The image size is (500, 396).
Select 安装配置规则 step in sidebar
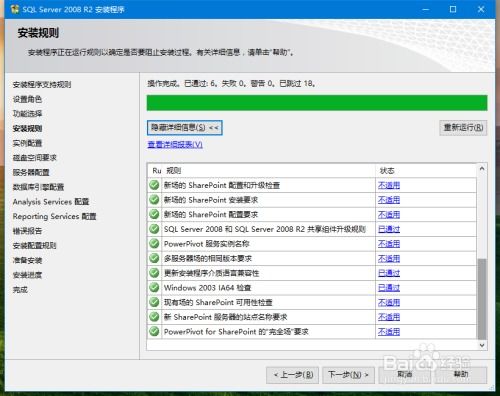click(34, 246)
